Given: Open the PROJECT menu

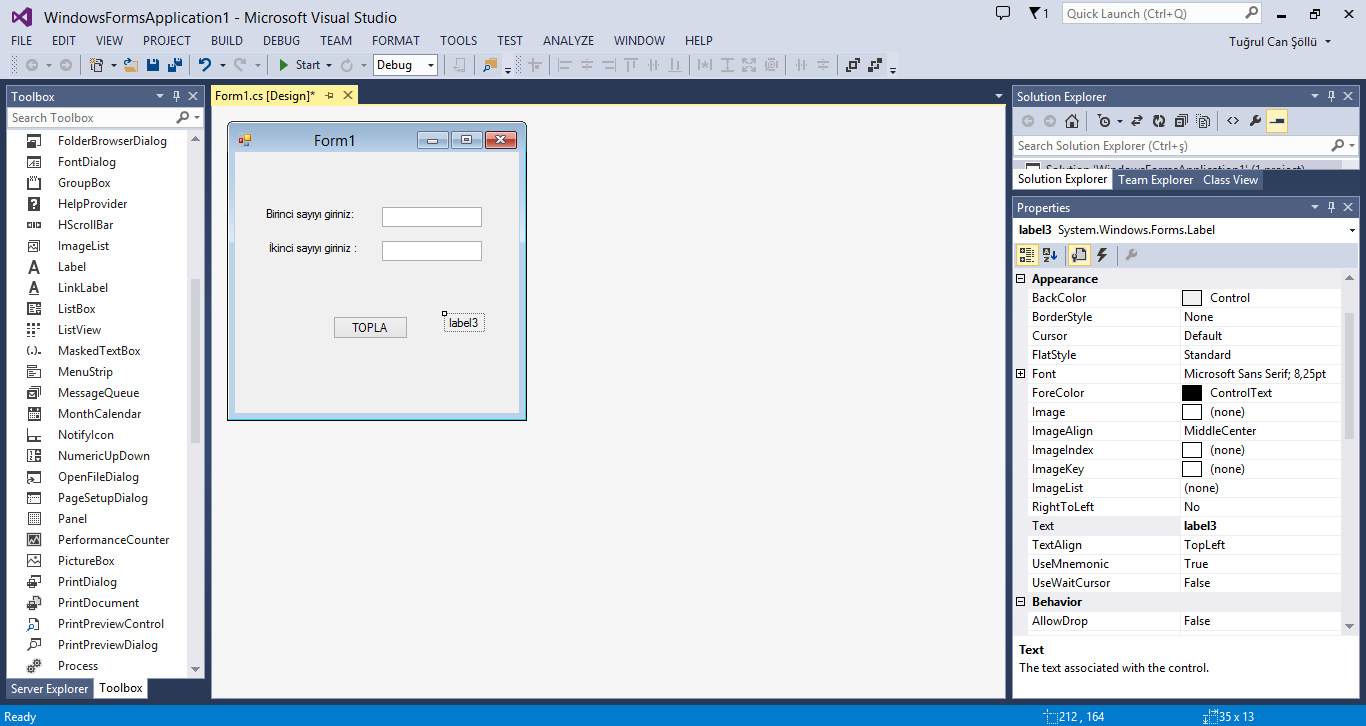Looking at the screenshot, I should [167, 41].
